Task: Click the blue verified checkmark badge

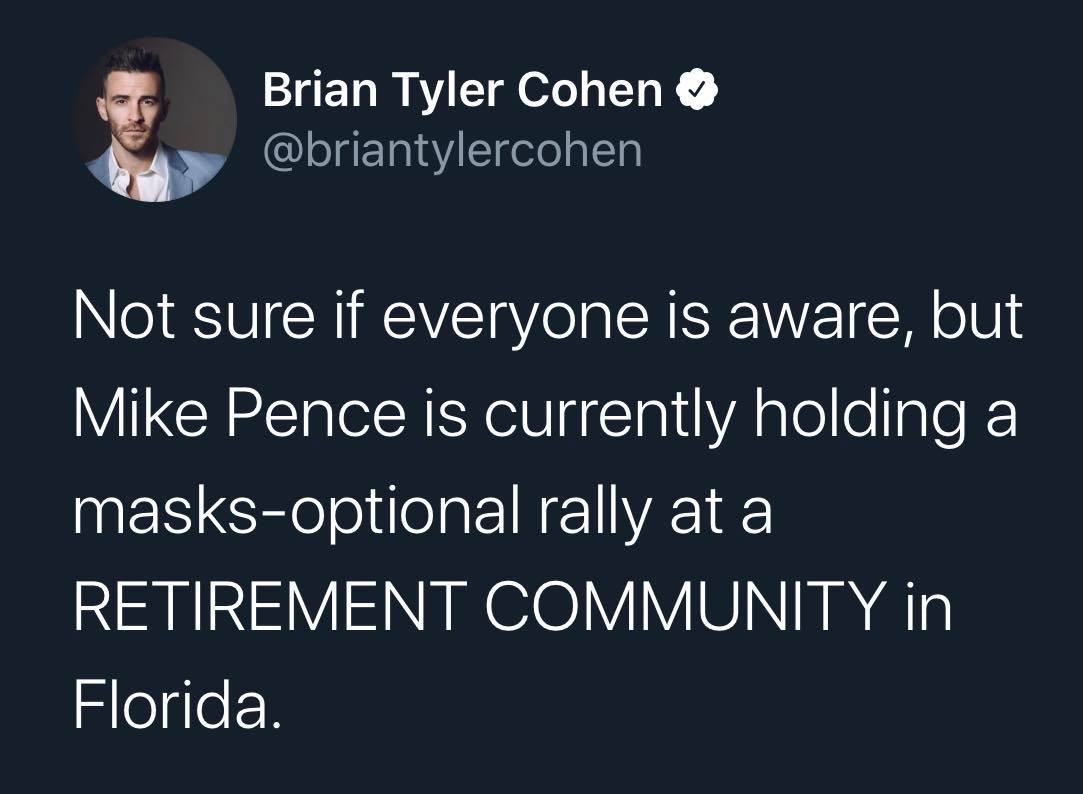Action: click(696, 89)
